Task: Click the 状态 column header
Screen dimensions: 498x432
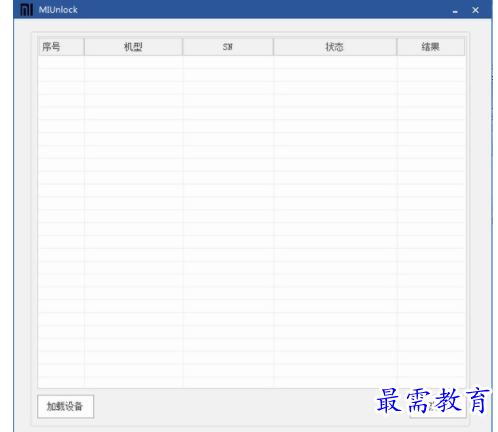Action: pyautogui.click(x=335, y=47)
